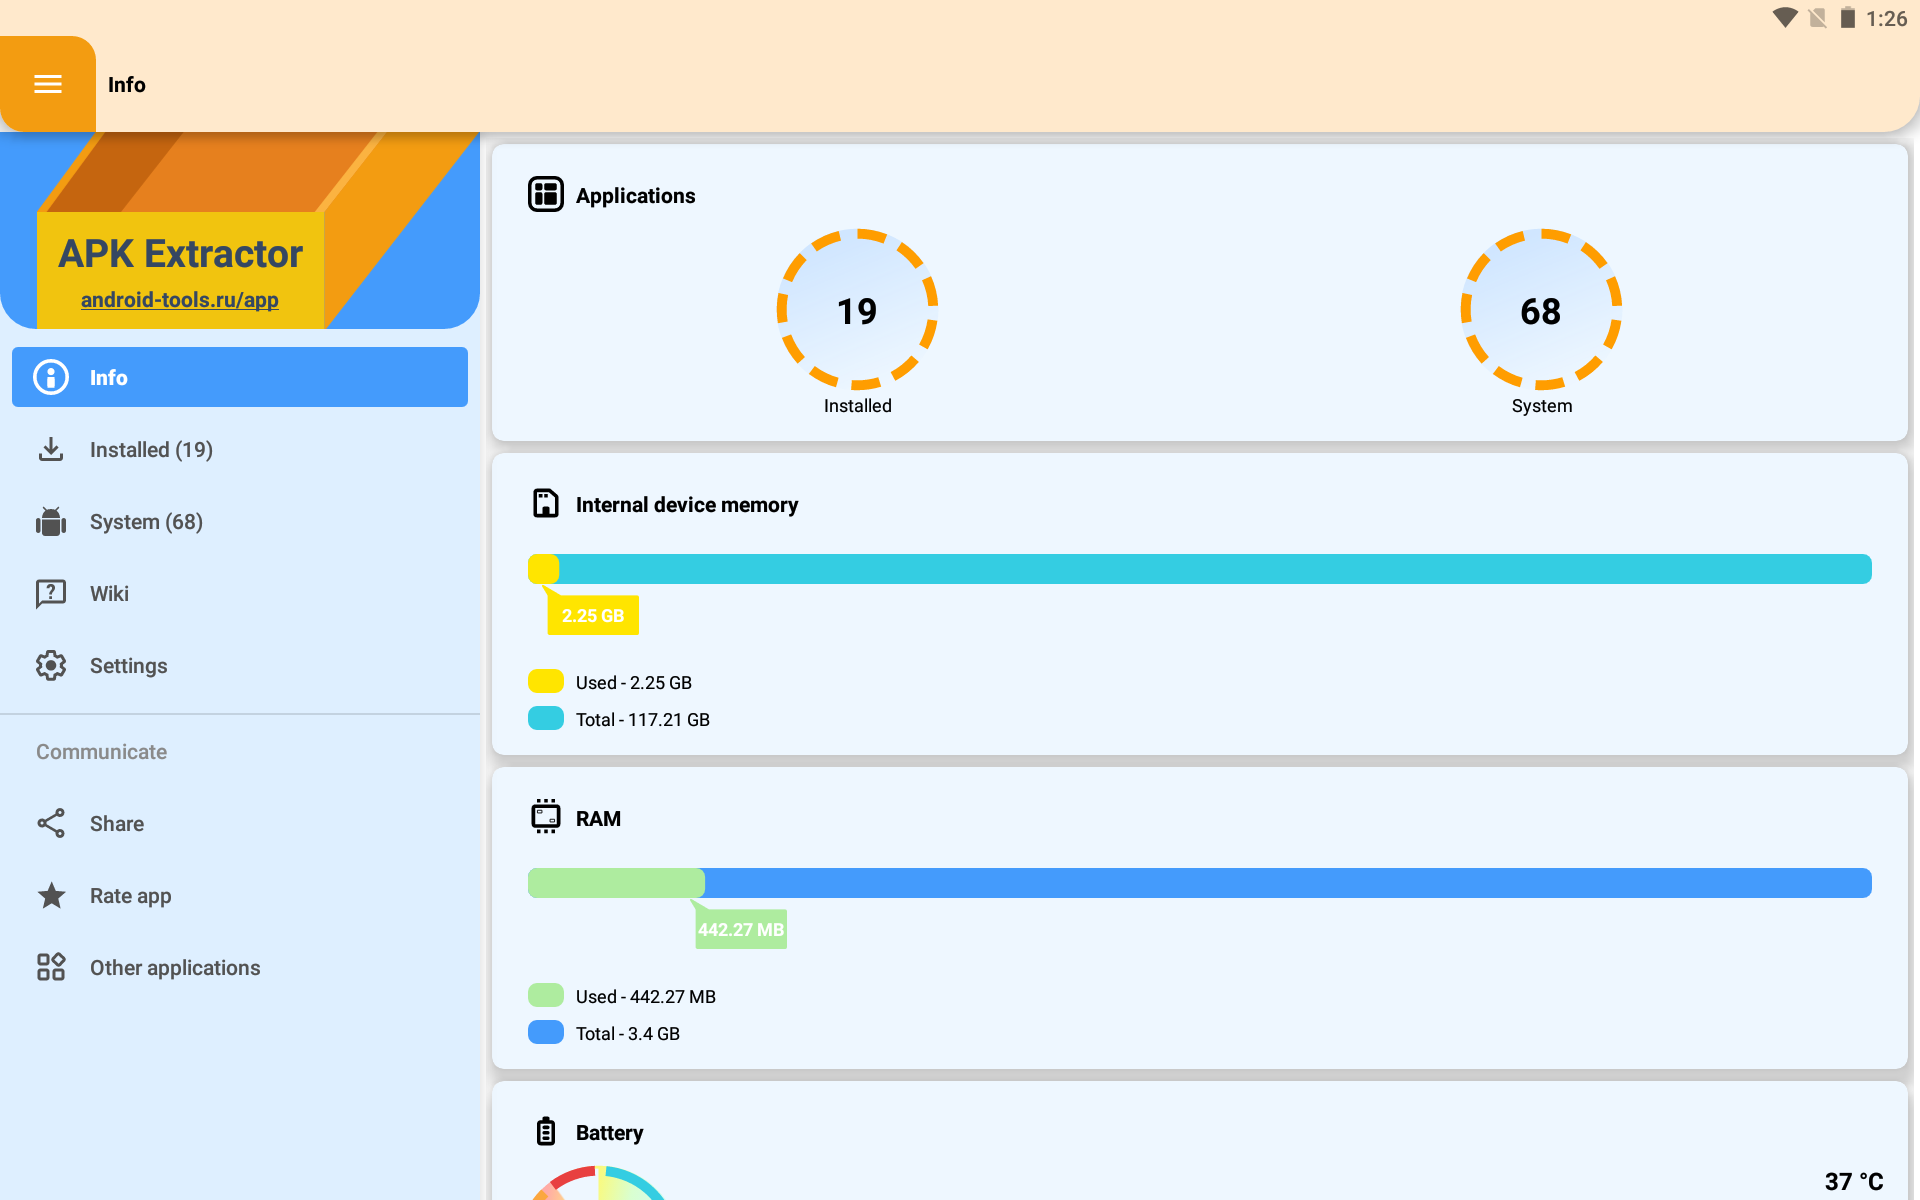Open Other applications entry
Screen dimensions: 1920x1200
[240, 967]
